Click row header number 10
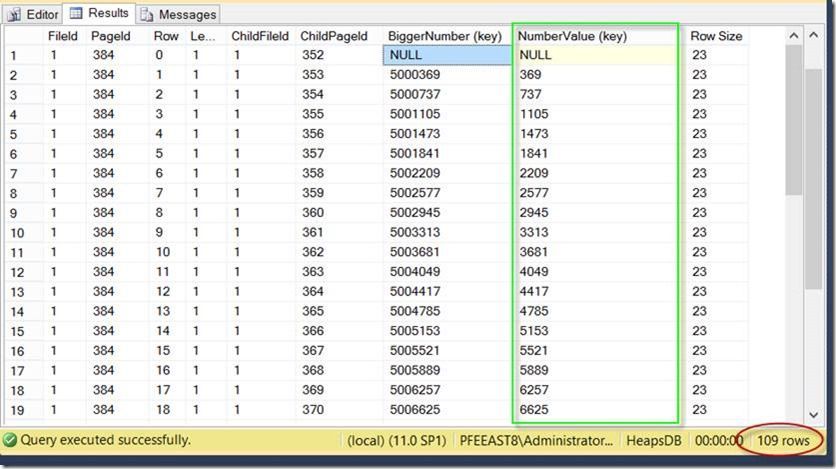The height and width of the screenshot is (469, 836). (23, 233)
